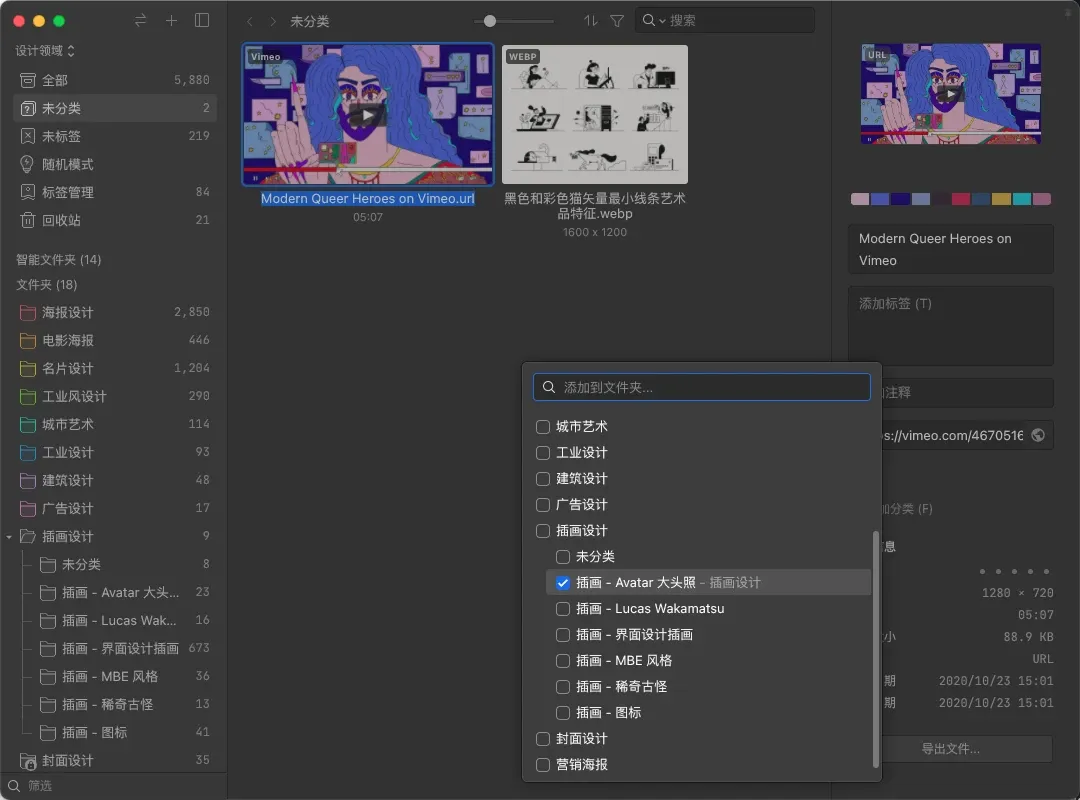Open the filter funnel icon
The height and width of the screenshot is (800, 1080).
point(617,21)
